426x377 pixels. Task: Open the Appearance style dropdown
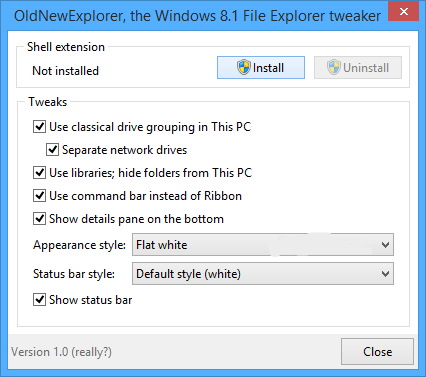click(263, 245)
